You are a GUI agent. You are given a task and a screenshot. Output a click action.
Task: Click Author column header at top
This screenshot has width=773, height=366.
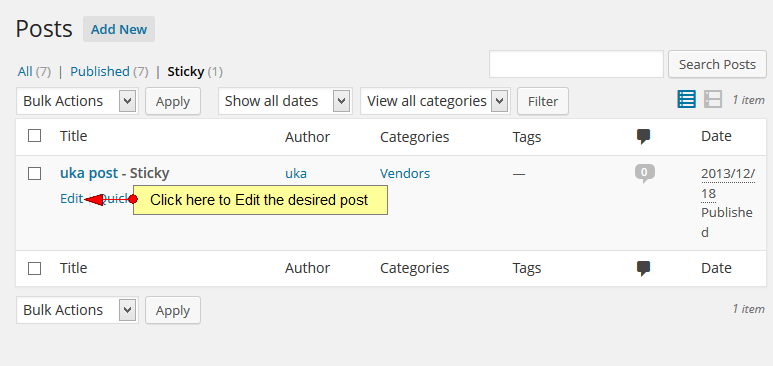point(308,137)
